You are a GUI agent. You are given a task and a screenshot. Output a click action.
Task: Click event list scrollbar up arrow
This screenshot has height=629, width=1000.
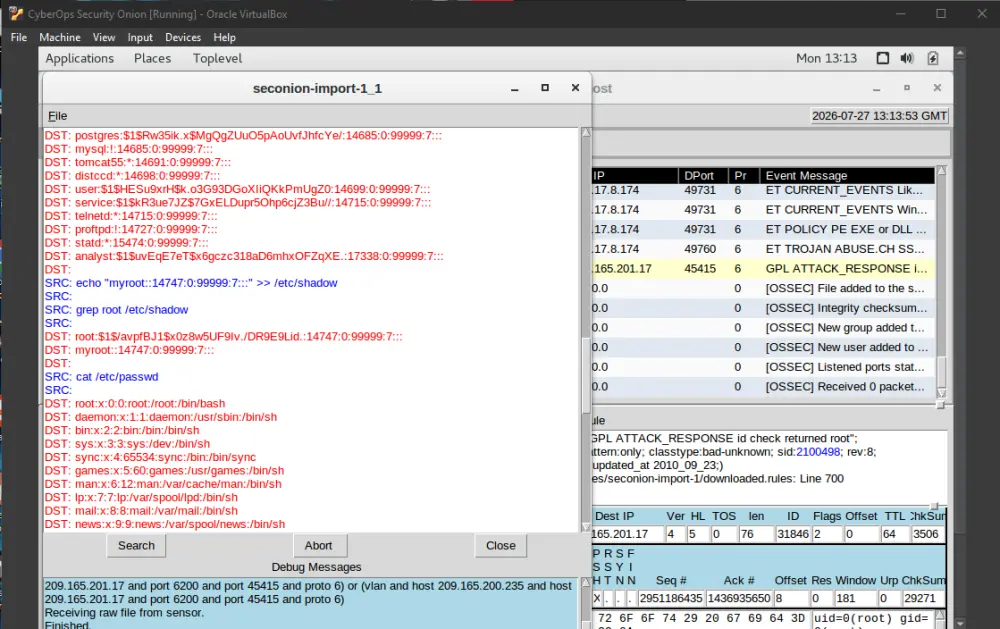(x=941, y=170)
